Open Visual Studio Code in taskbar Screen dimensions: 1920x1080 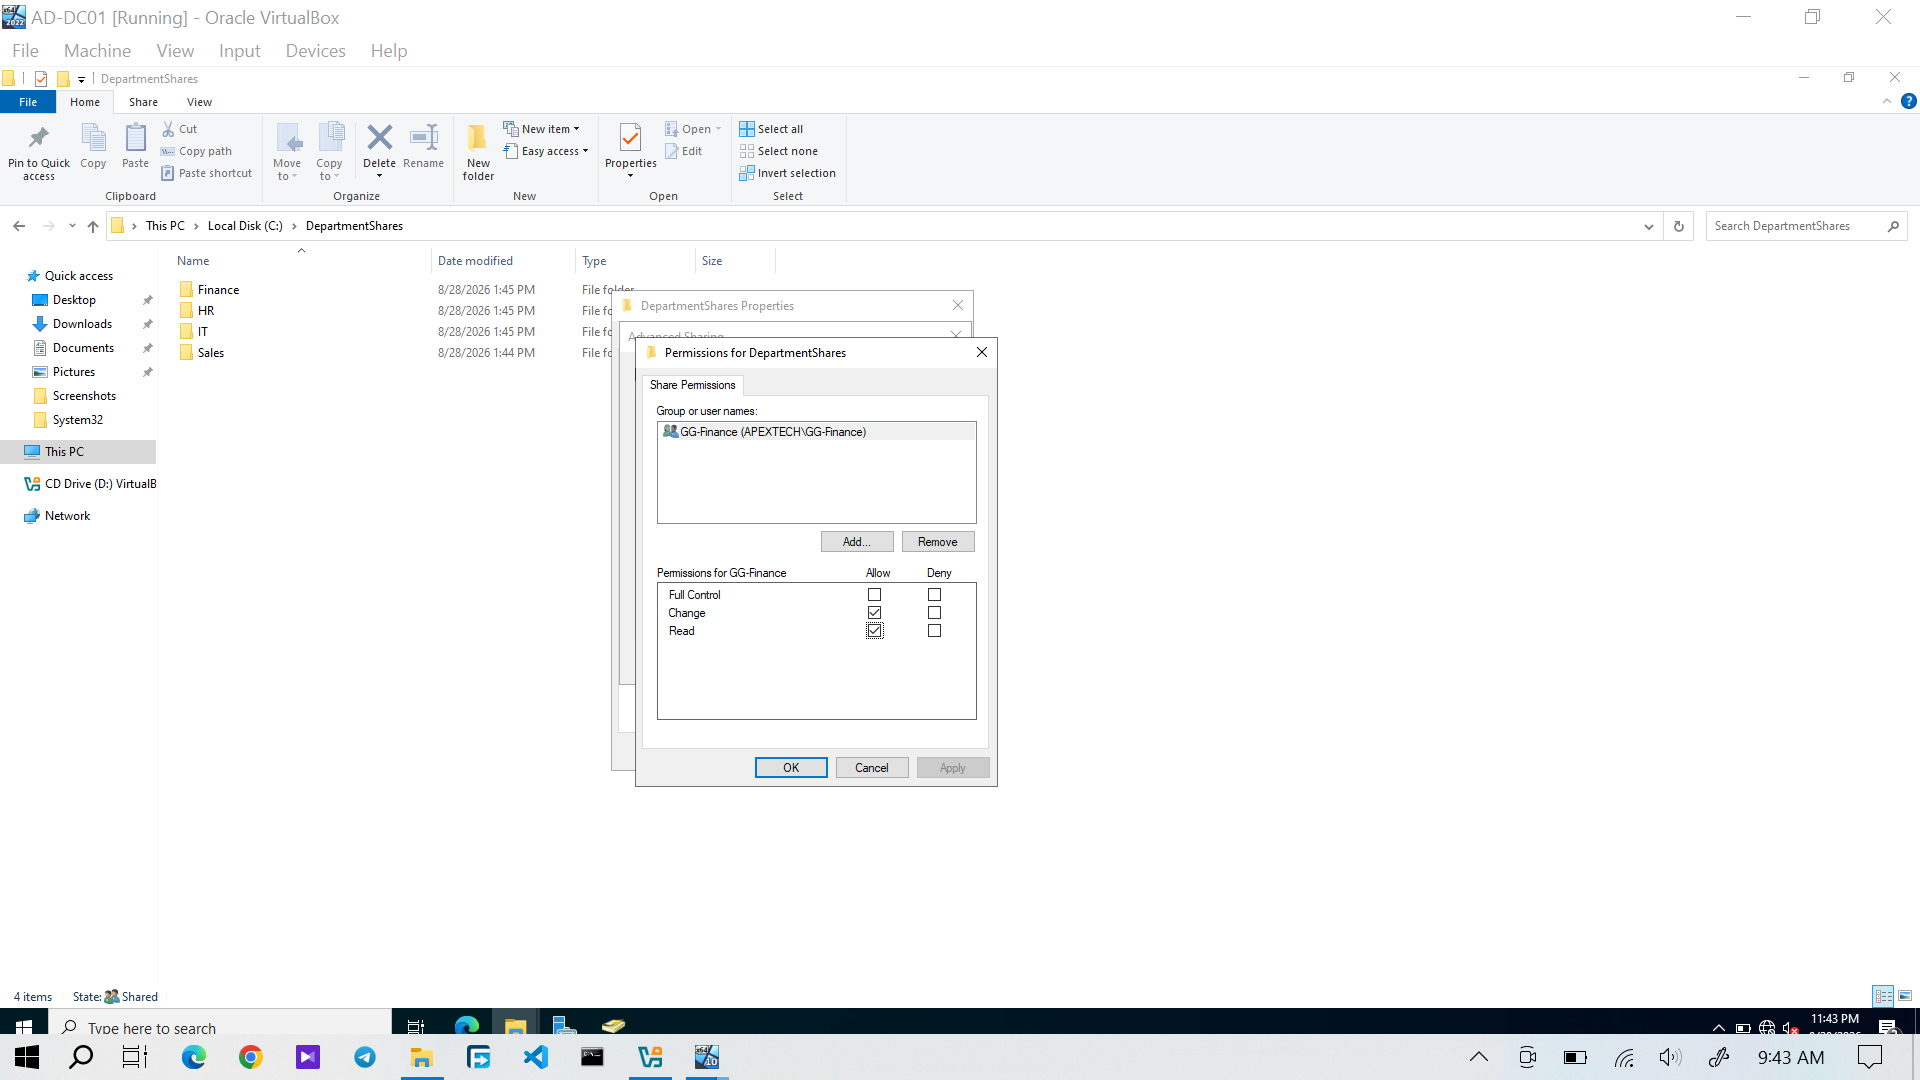536,1057
